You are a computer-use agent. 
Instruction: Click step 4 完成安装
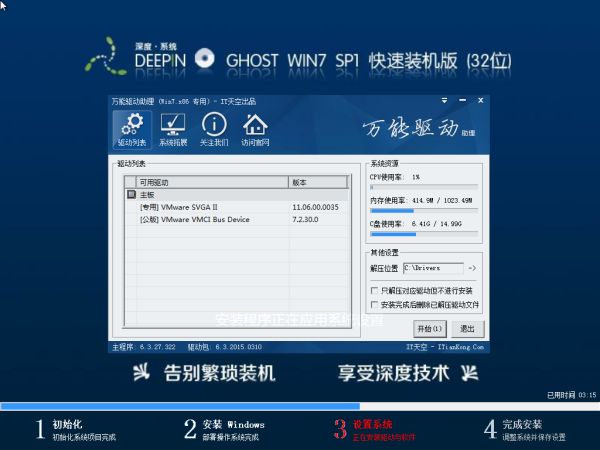point(525,430)
